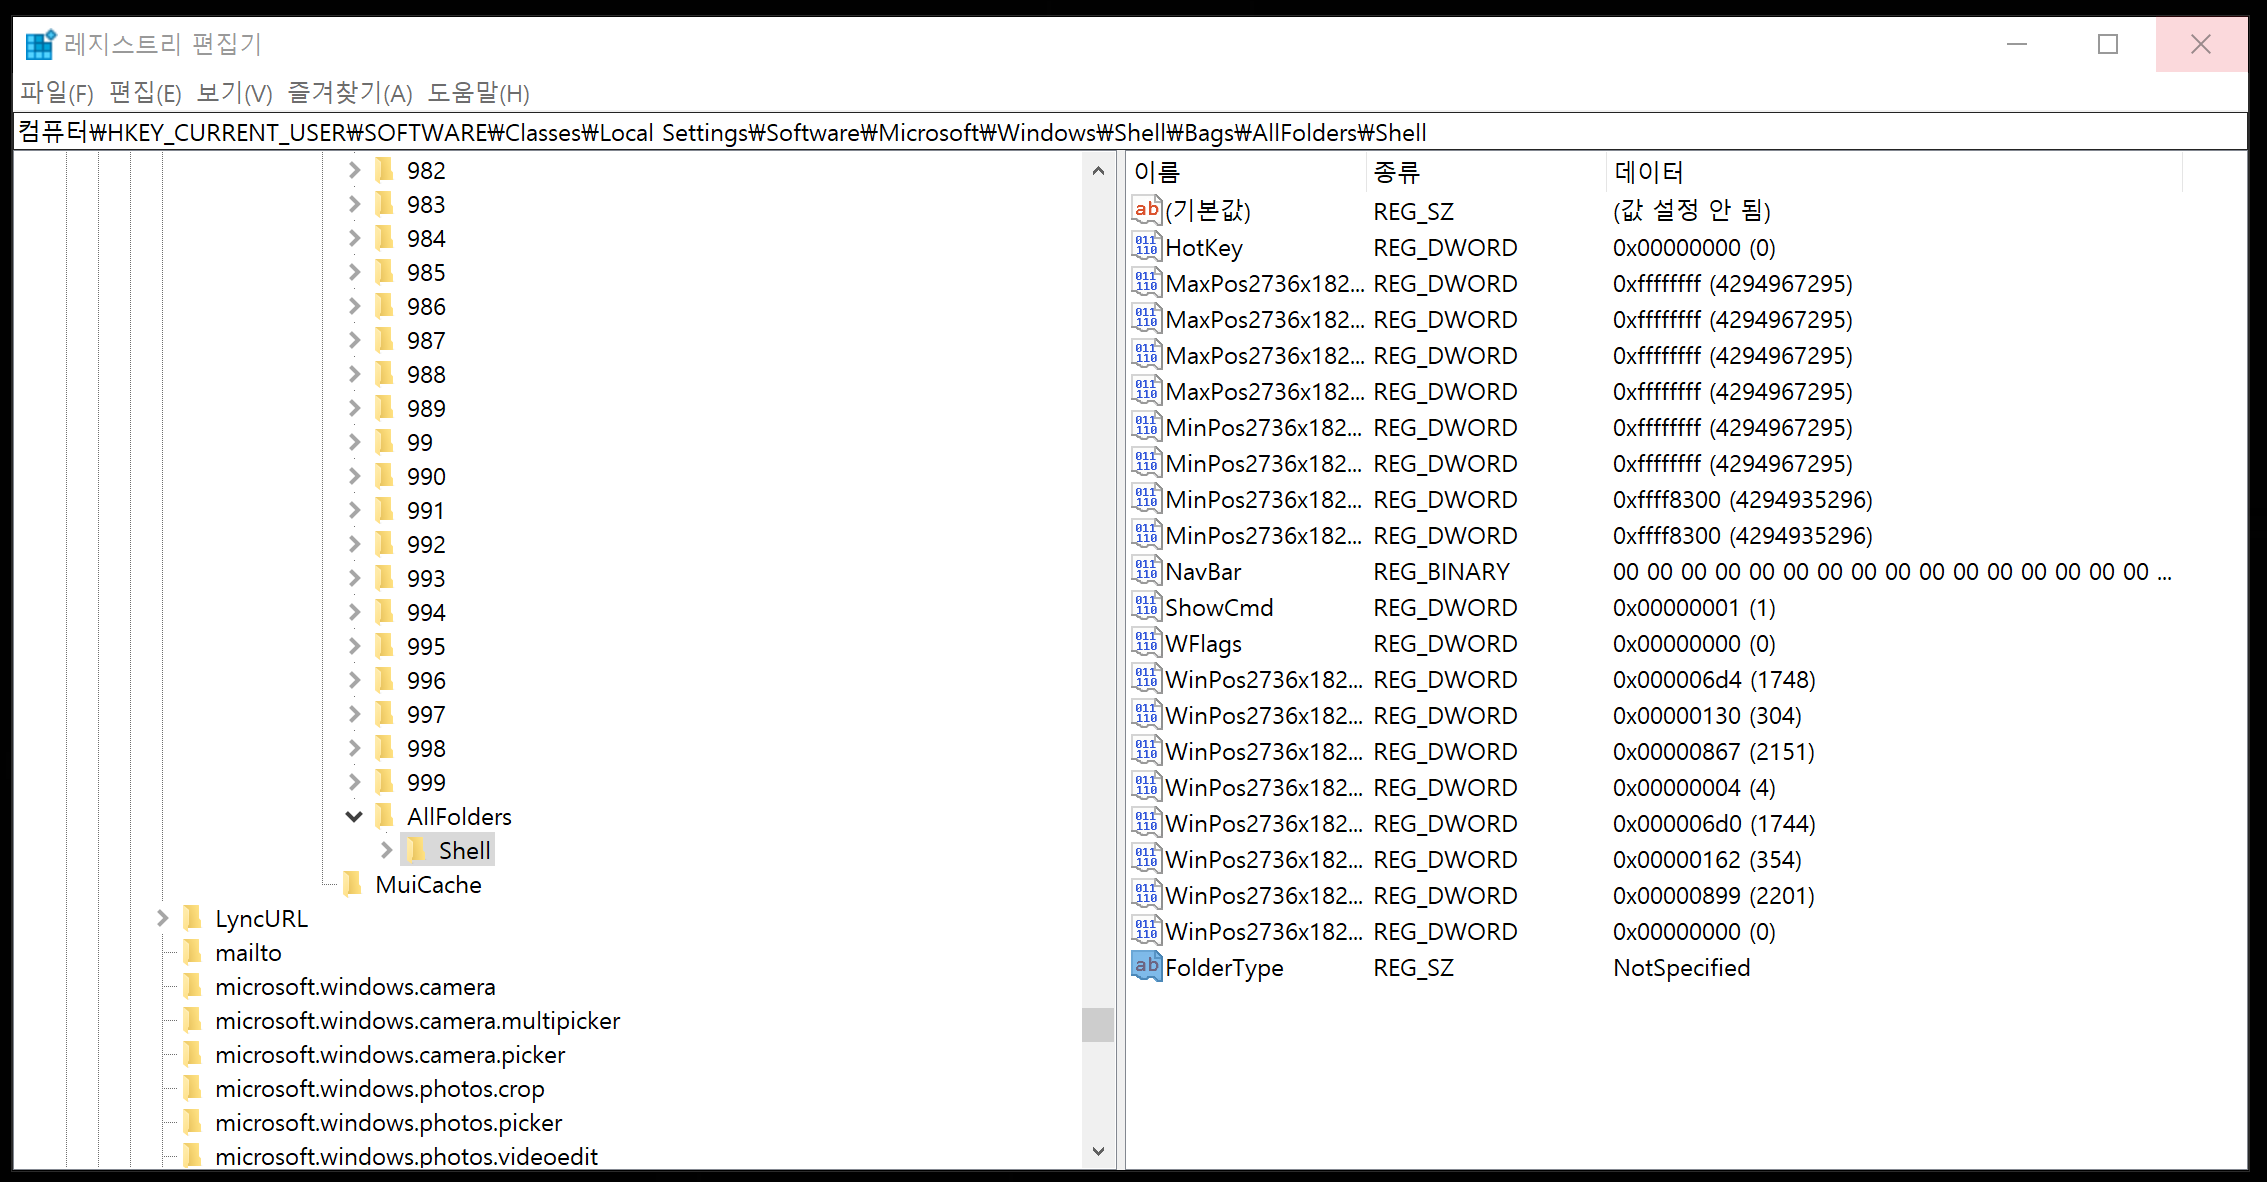Expand the 982 key chevron
2267x1182 pixels.
click(354, 171)
